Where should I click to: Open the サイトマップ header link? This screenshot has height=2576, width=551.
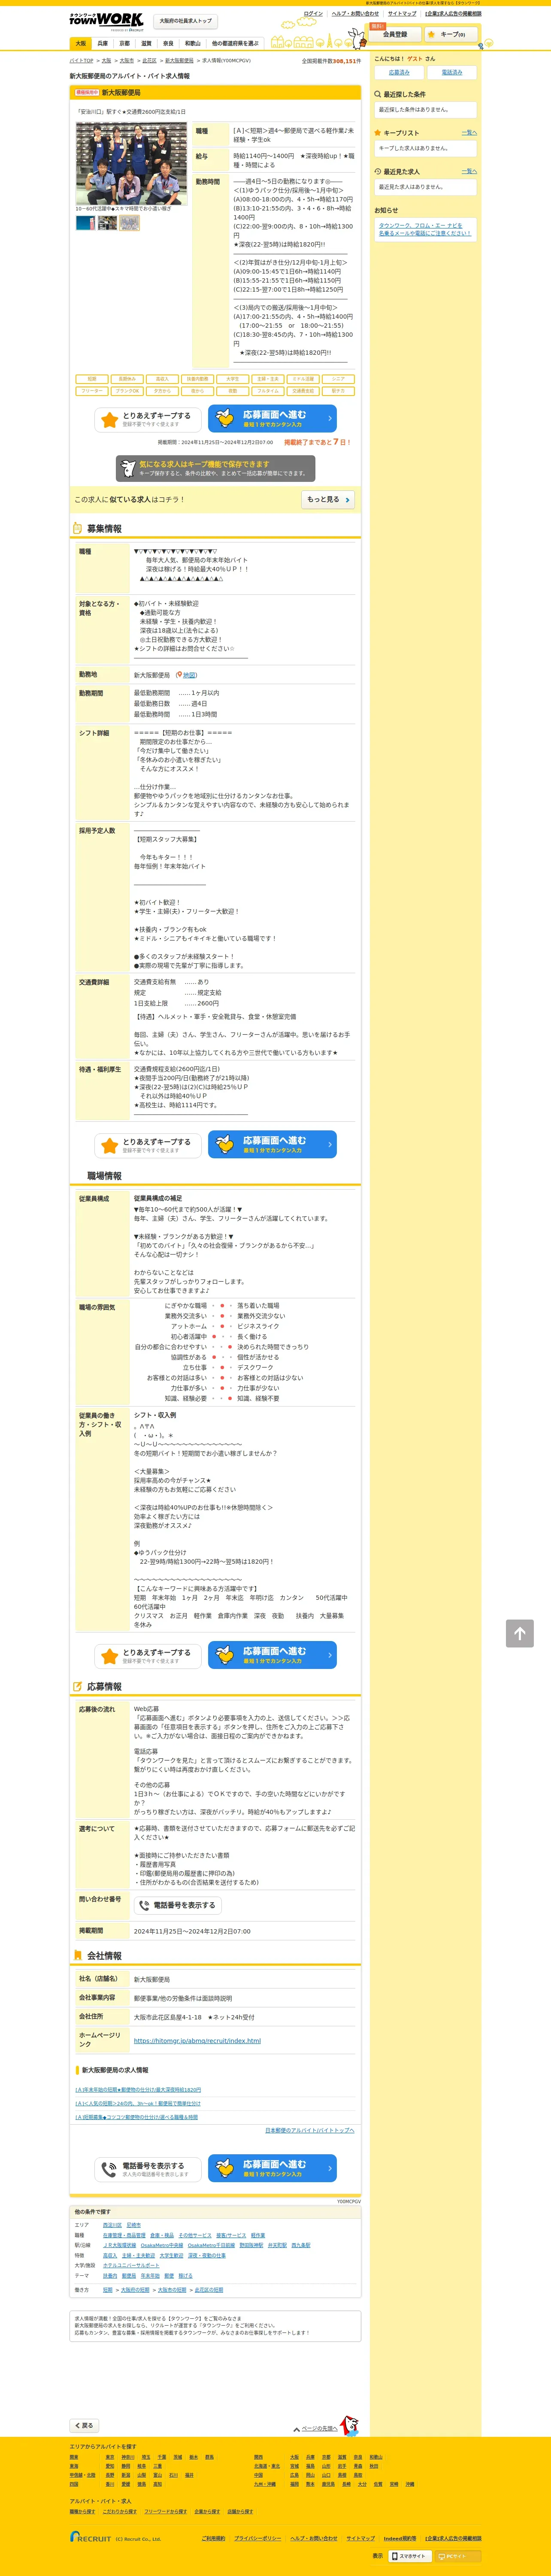click(402, 14)
